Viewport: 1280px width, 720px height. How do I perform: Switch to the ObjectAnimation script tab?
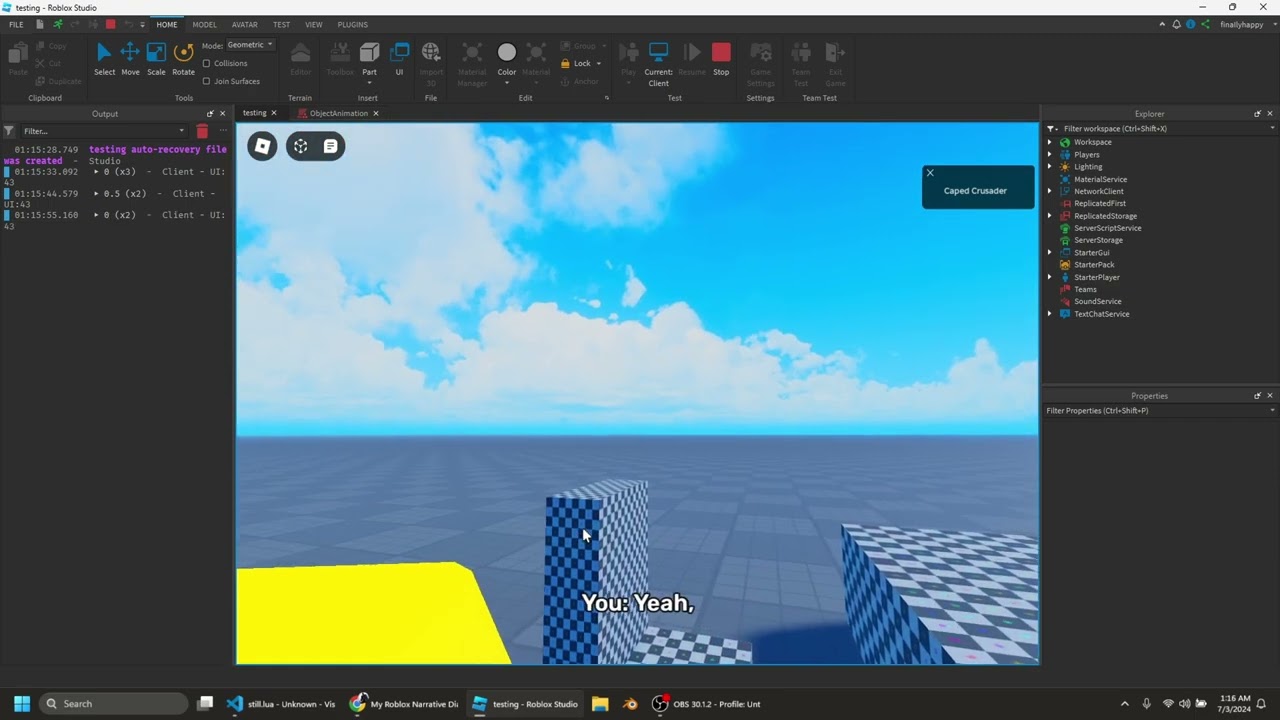tap(338, 113)
